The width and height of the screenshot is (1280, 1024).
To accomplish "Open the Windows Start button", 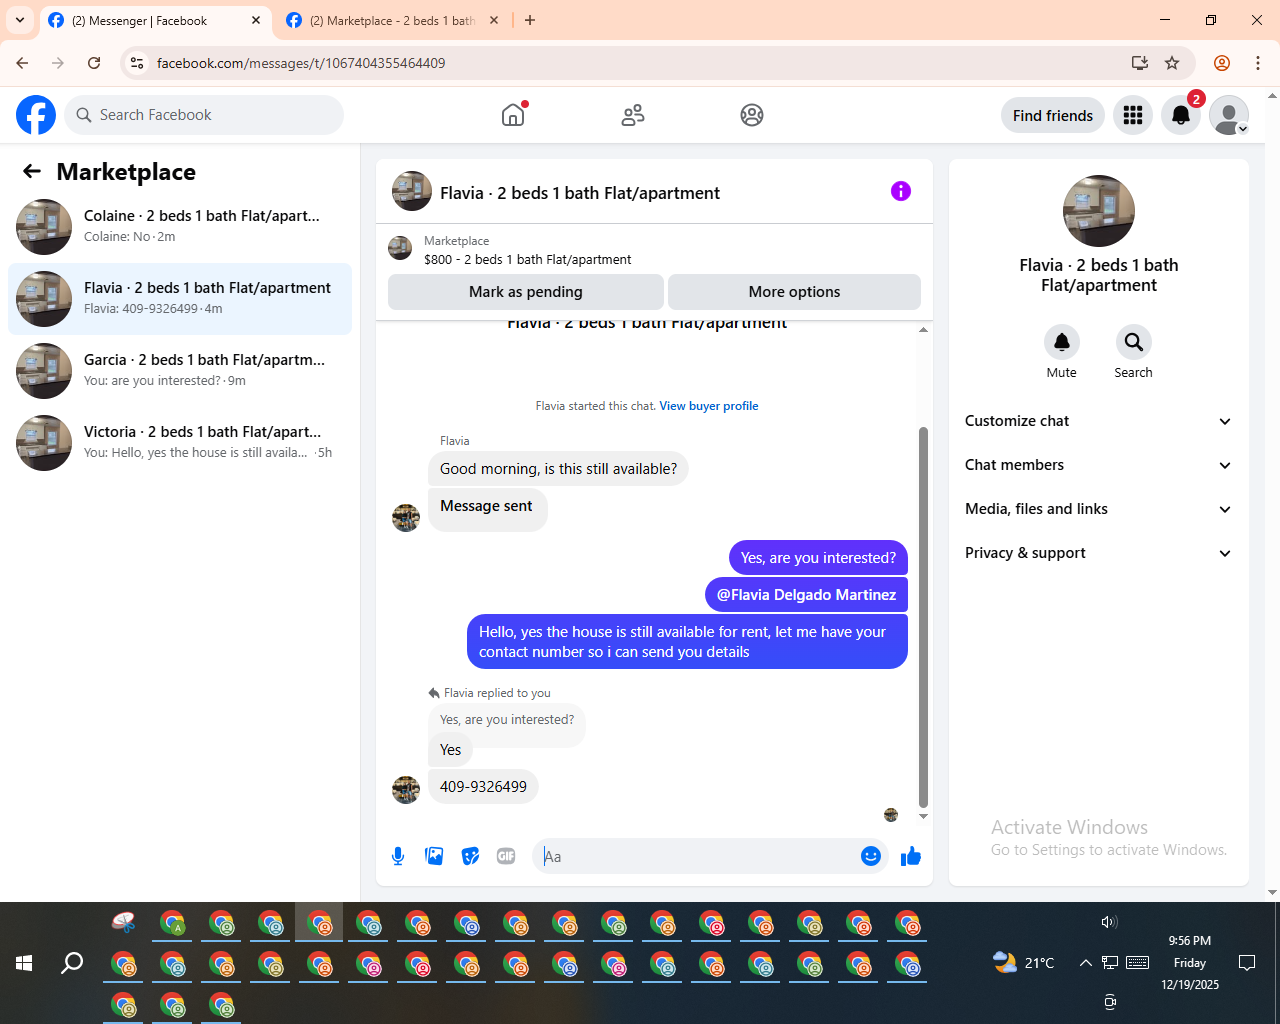I will 24,963.
